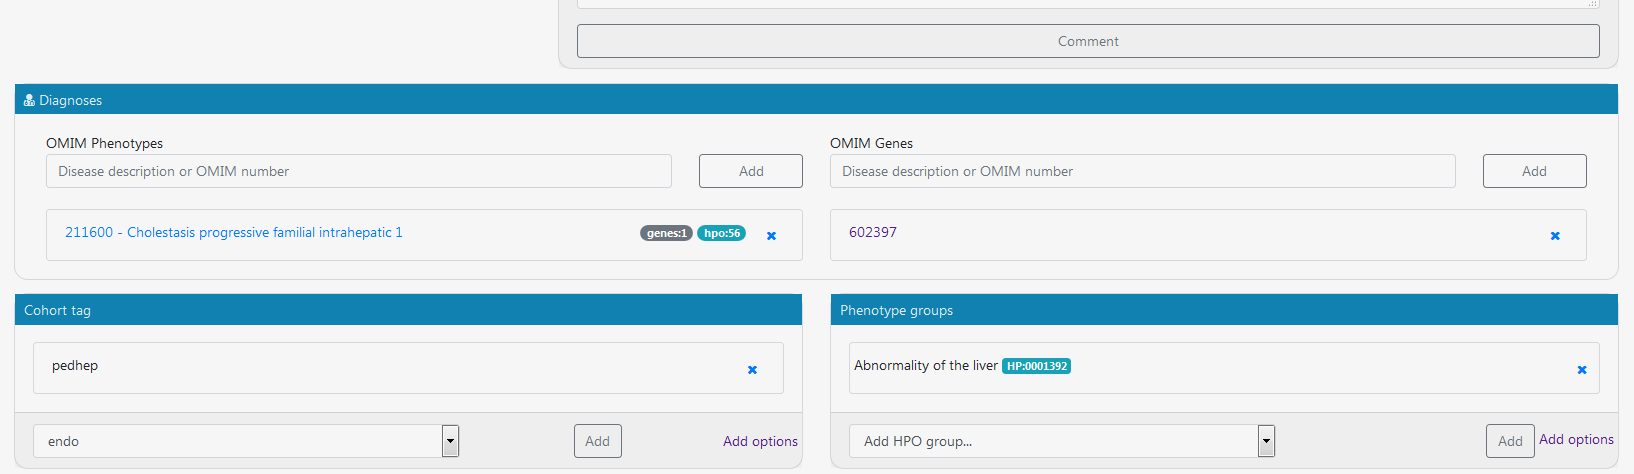Click the hpo:56 badge
The height and width of the screenshot is (474, 1634).
[721, 233]
